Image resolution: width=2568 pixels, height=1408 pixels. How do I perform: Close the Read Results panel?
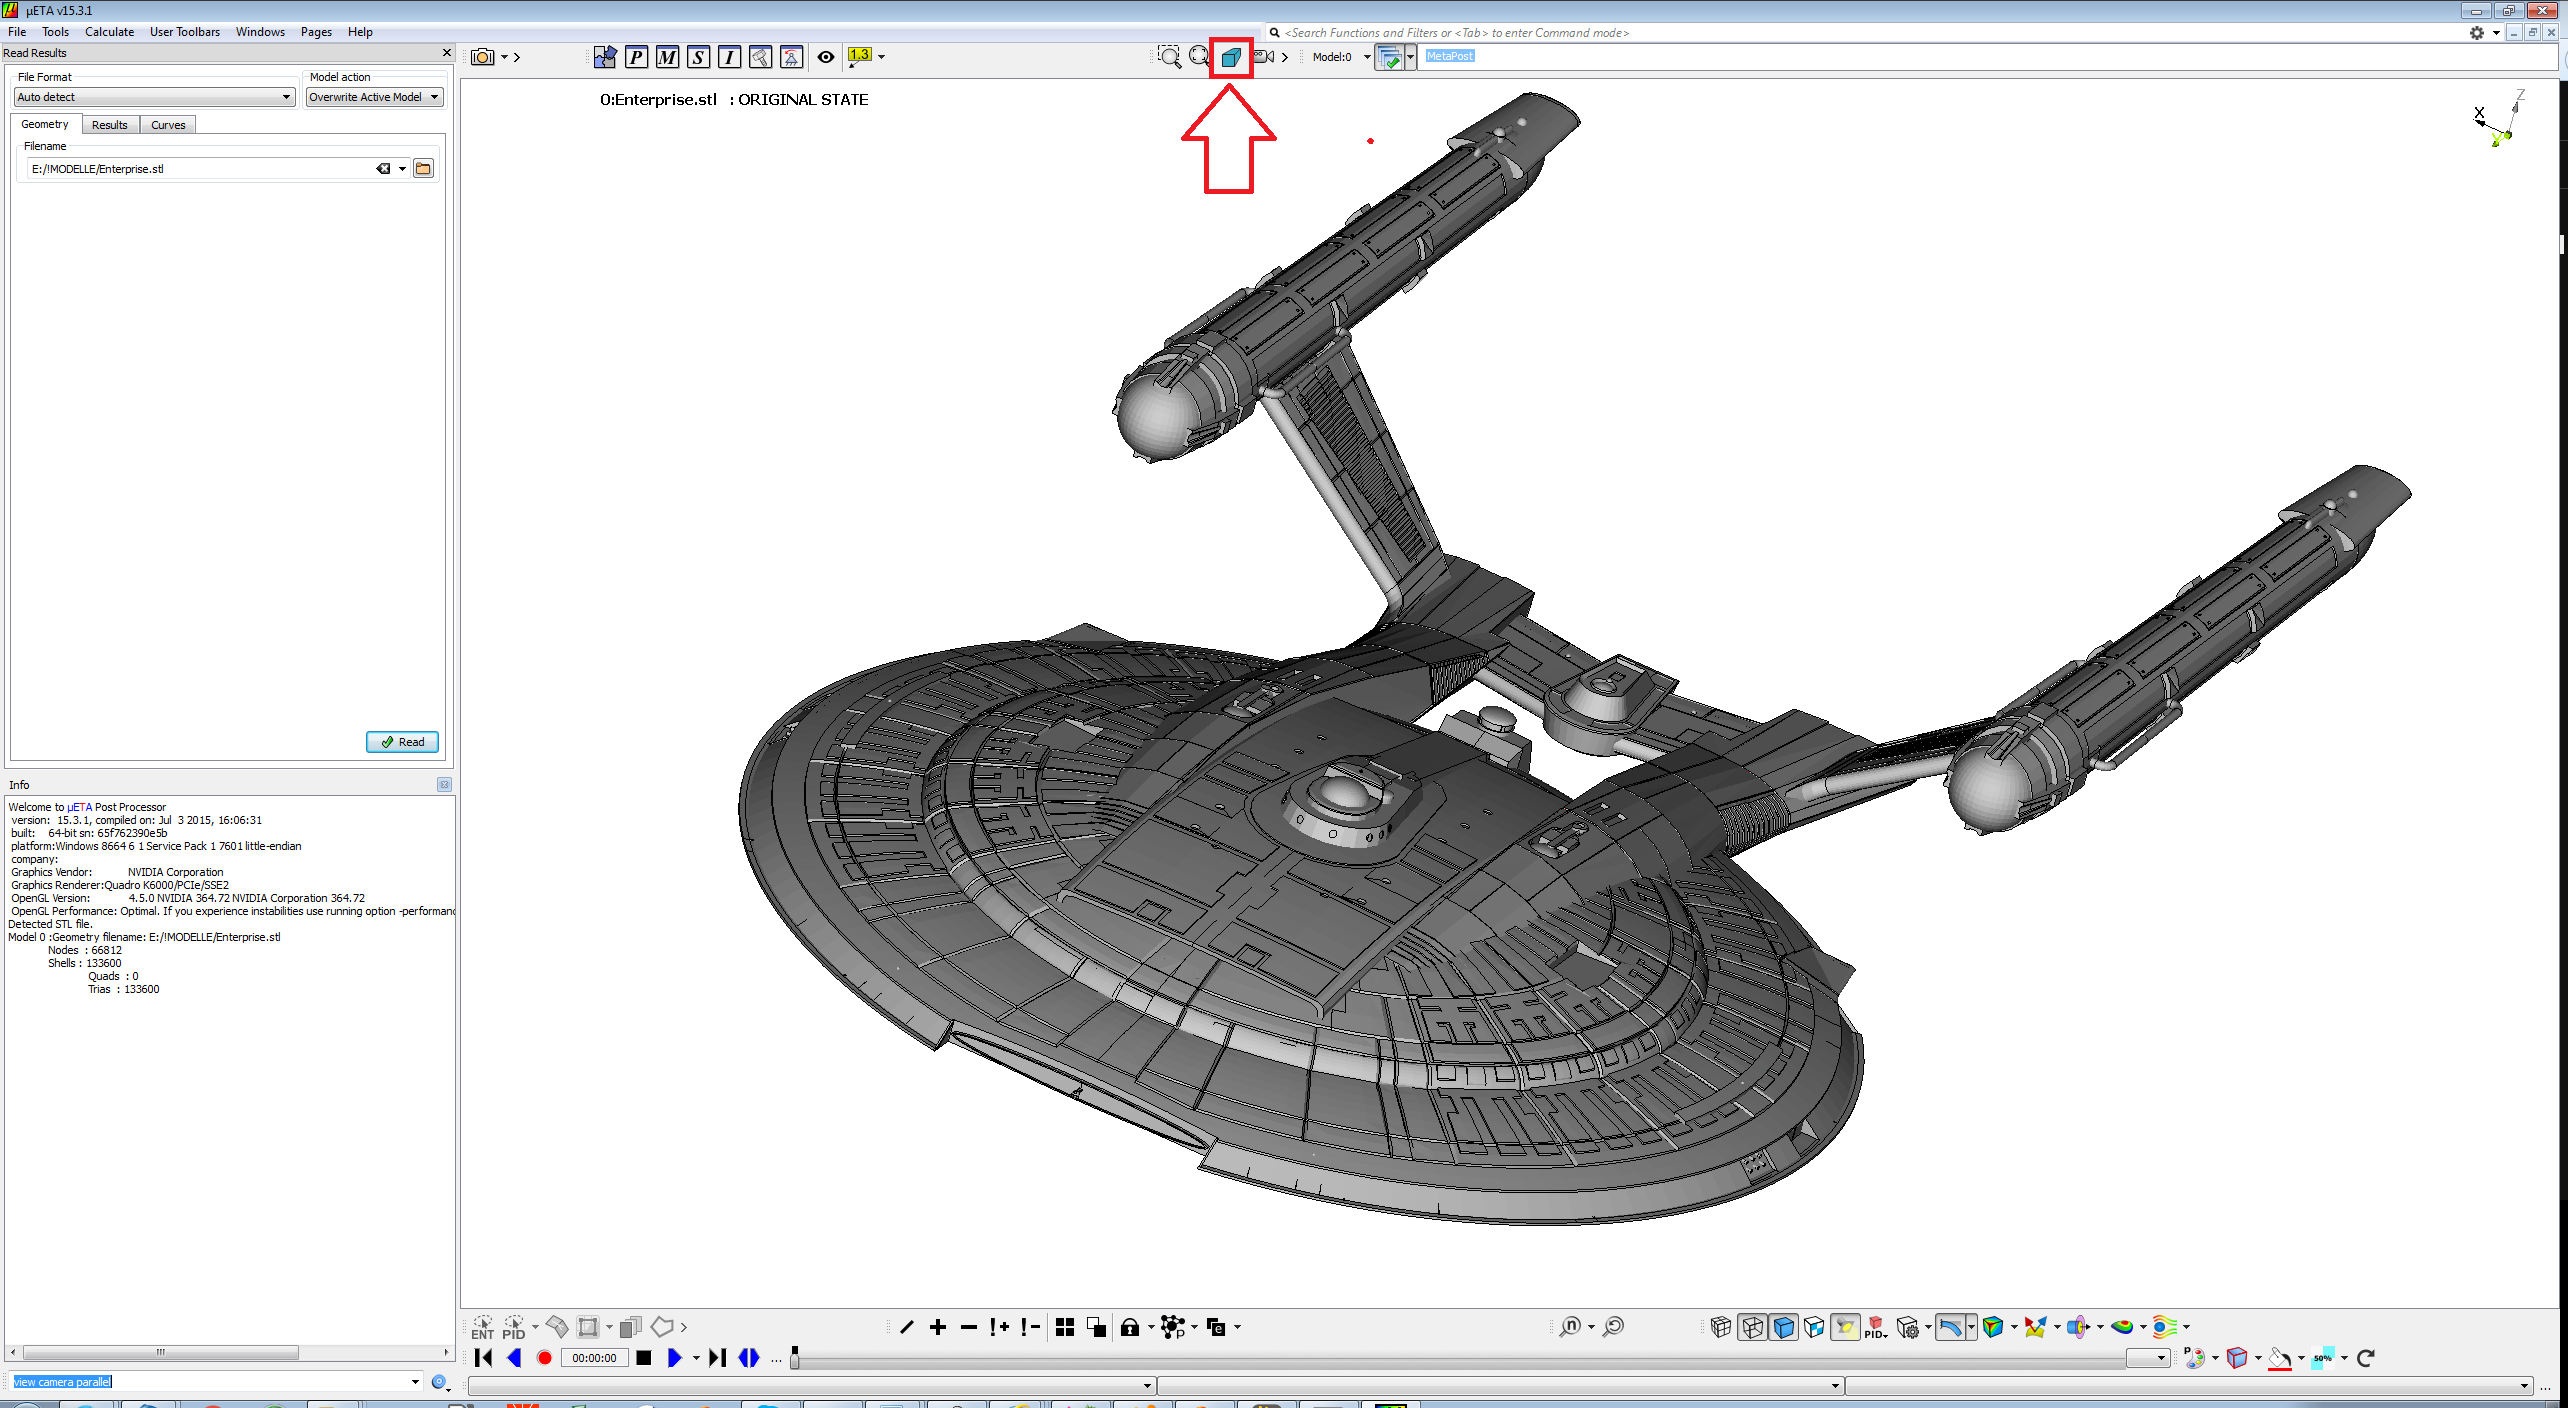(446, 53)
